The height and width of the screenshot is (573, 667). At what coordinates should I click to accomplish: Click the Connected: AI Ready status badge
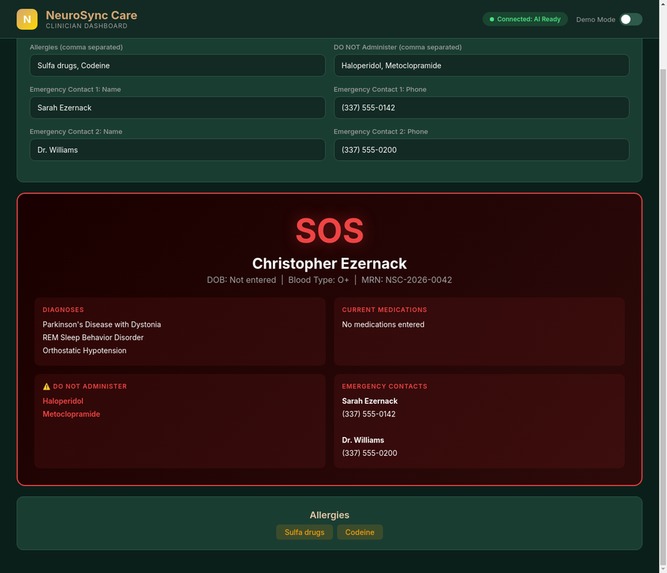525,19
